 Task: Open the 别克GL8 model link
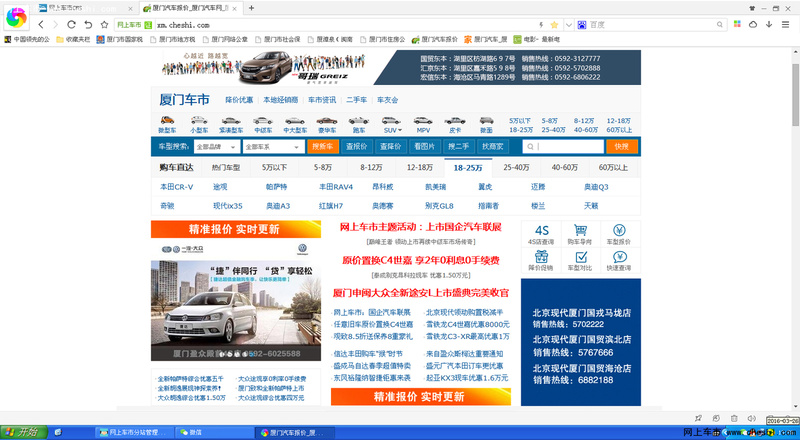[x=439, y=206]
